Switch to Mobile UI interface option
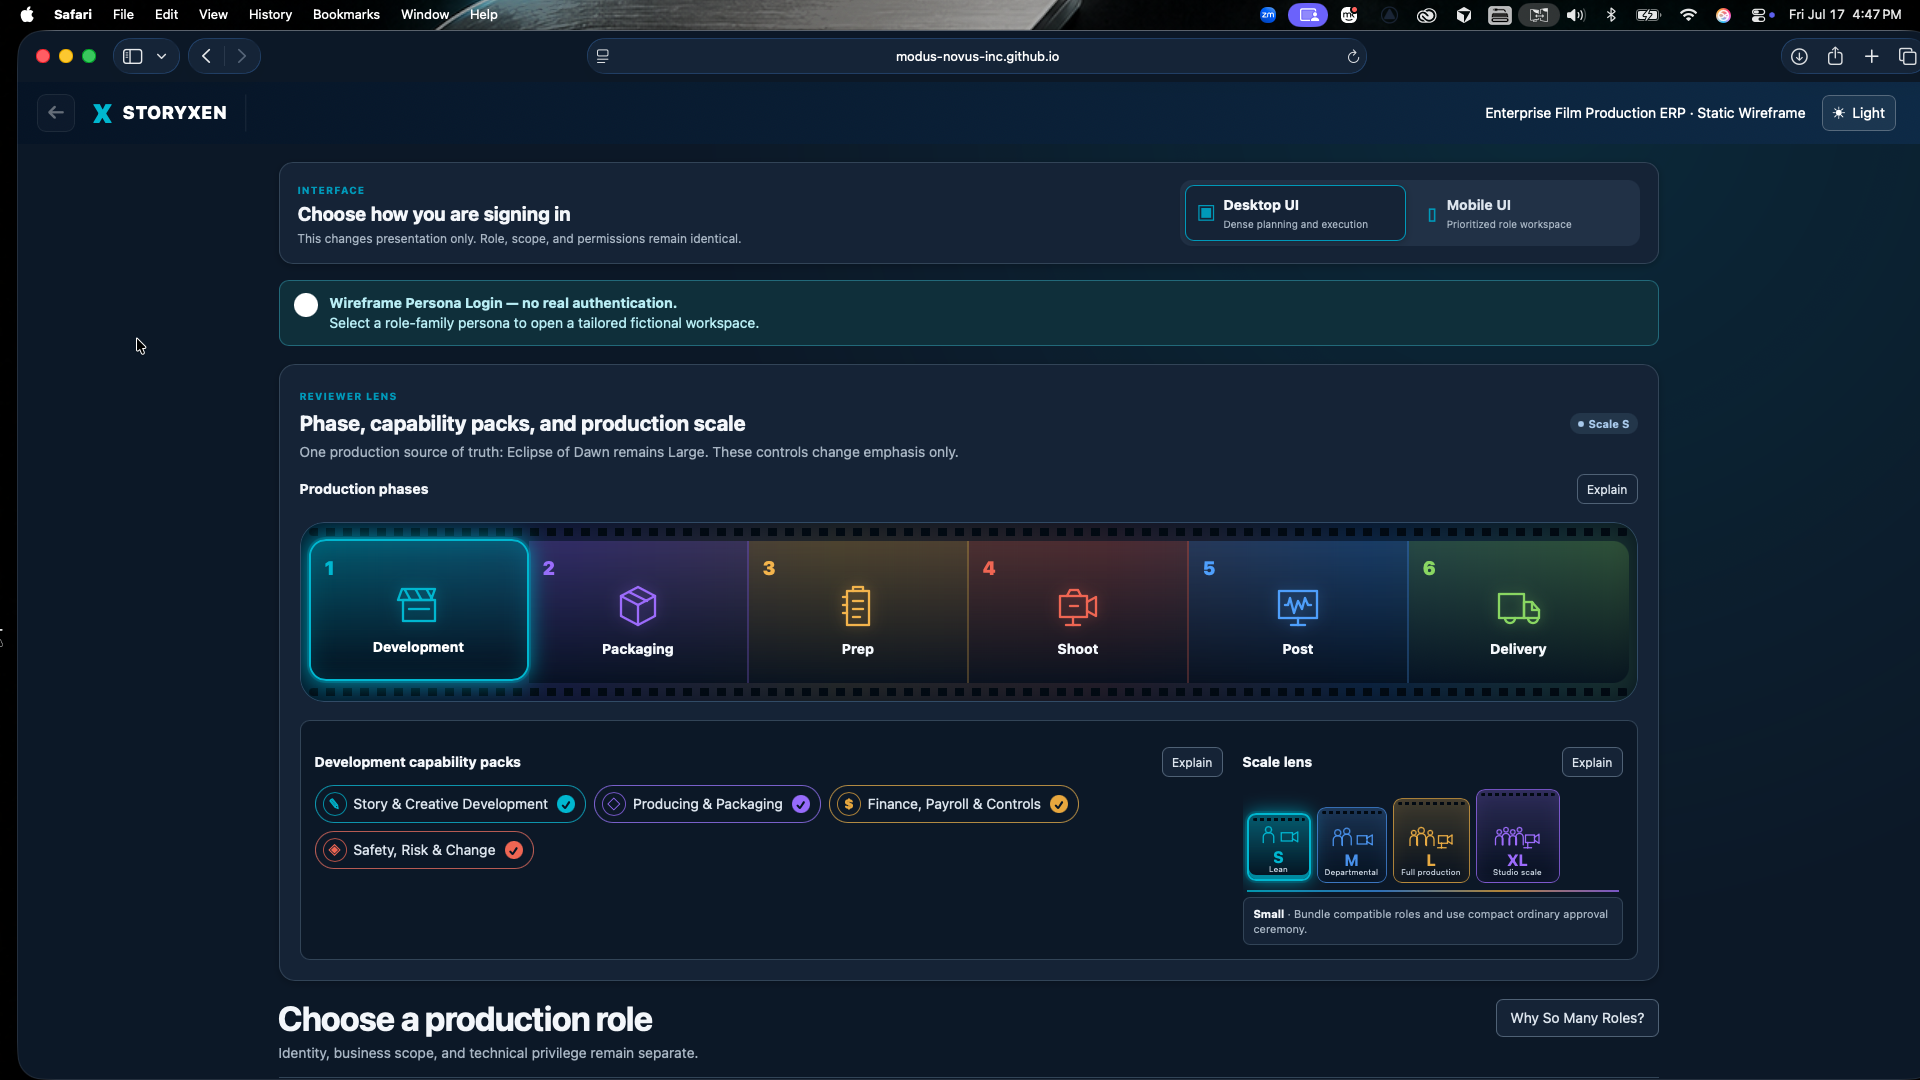 pyautogui.click(x=1522, y=213)
